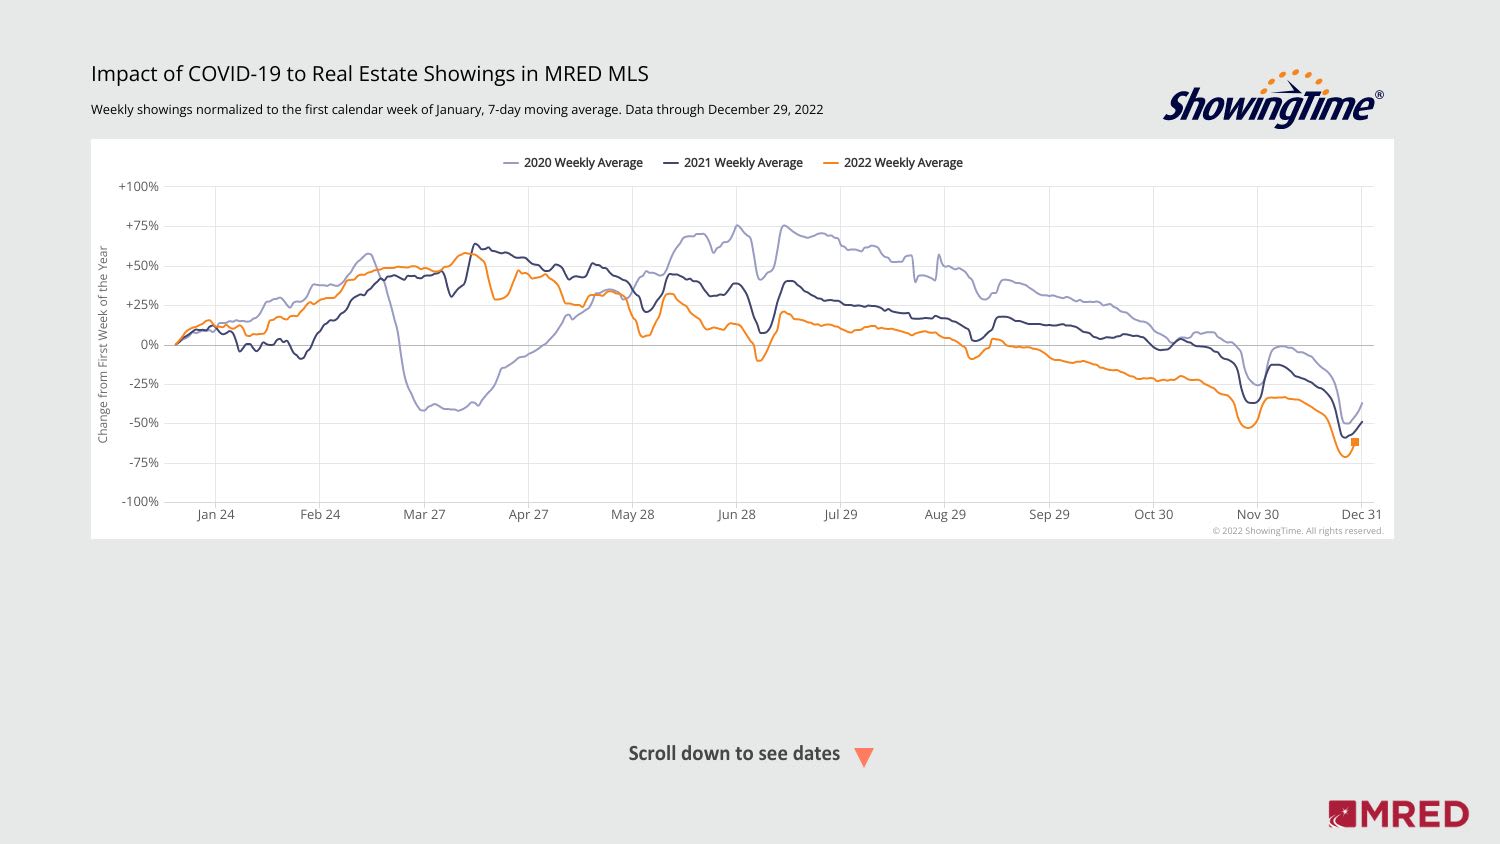
Task: Select the Mar 27 date label
Action: coord(424,515)
